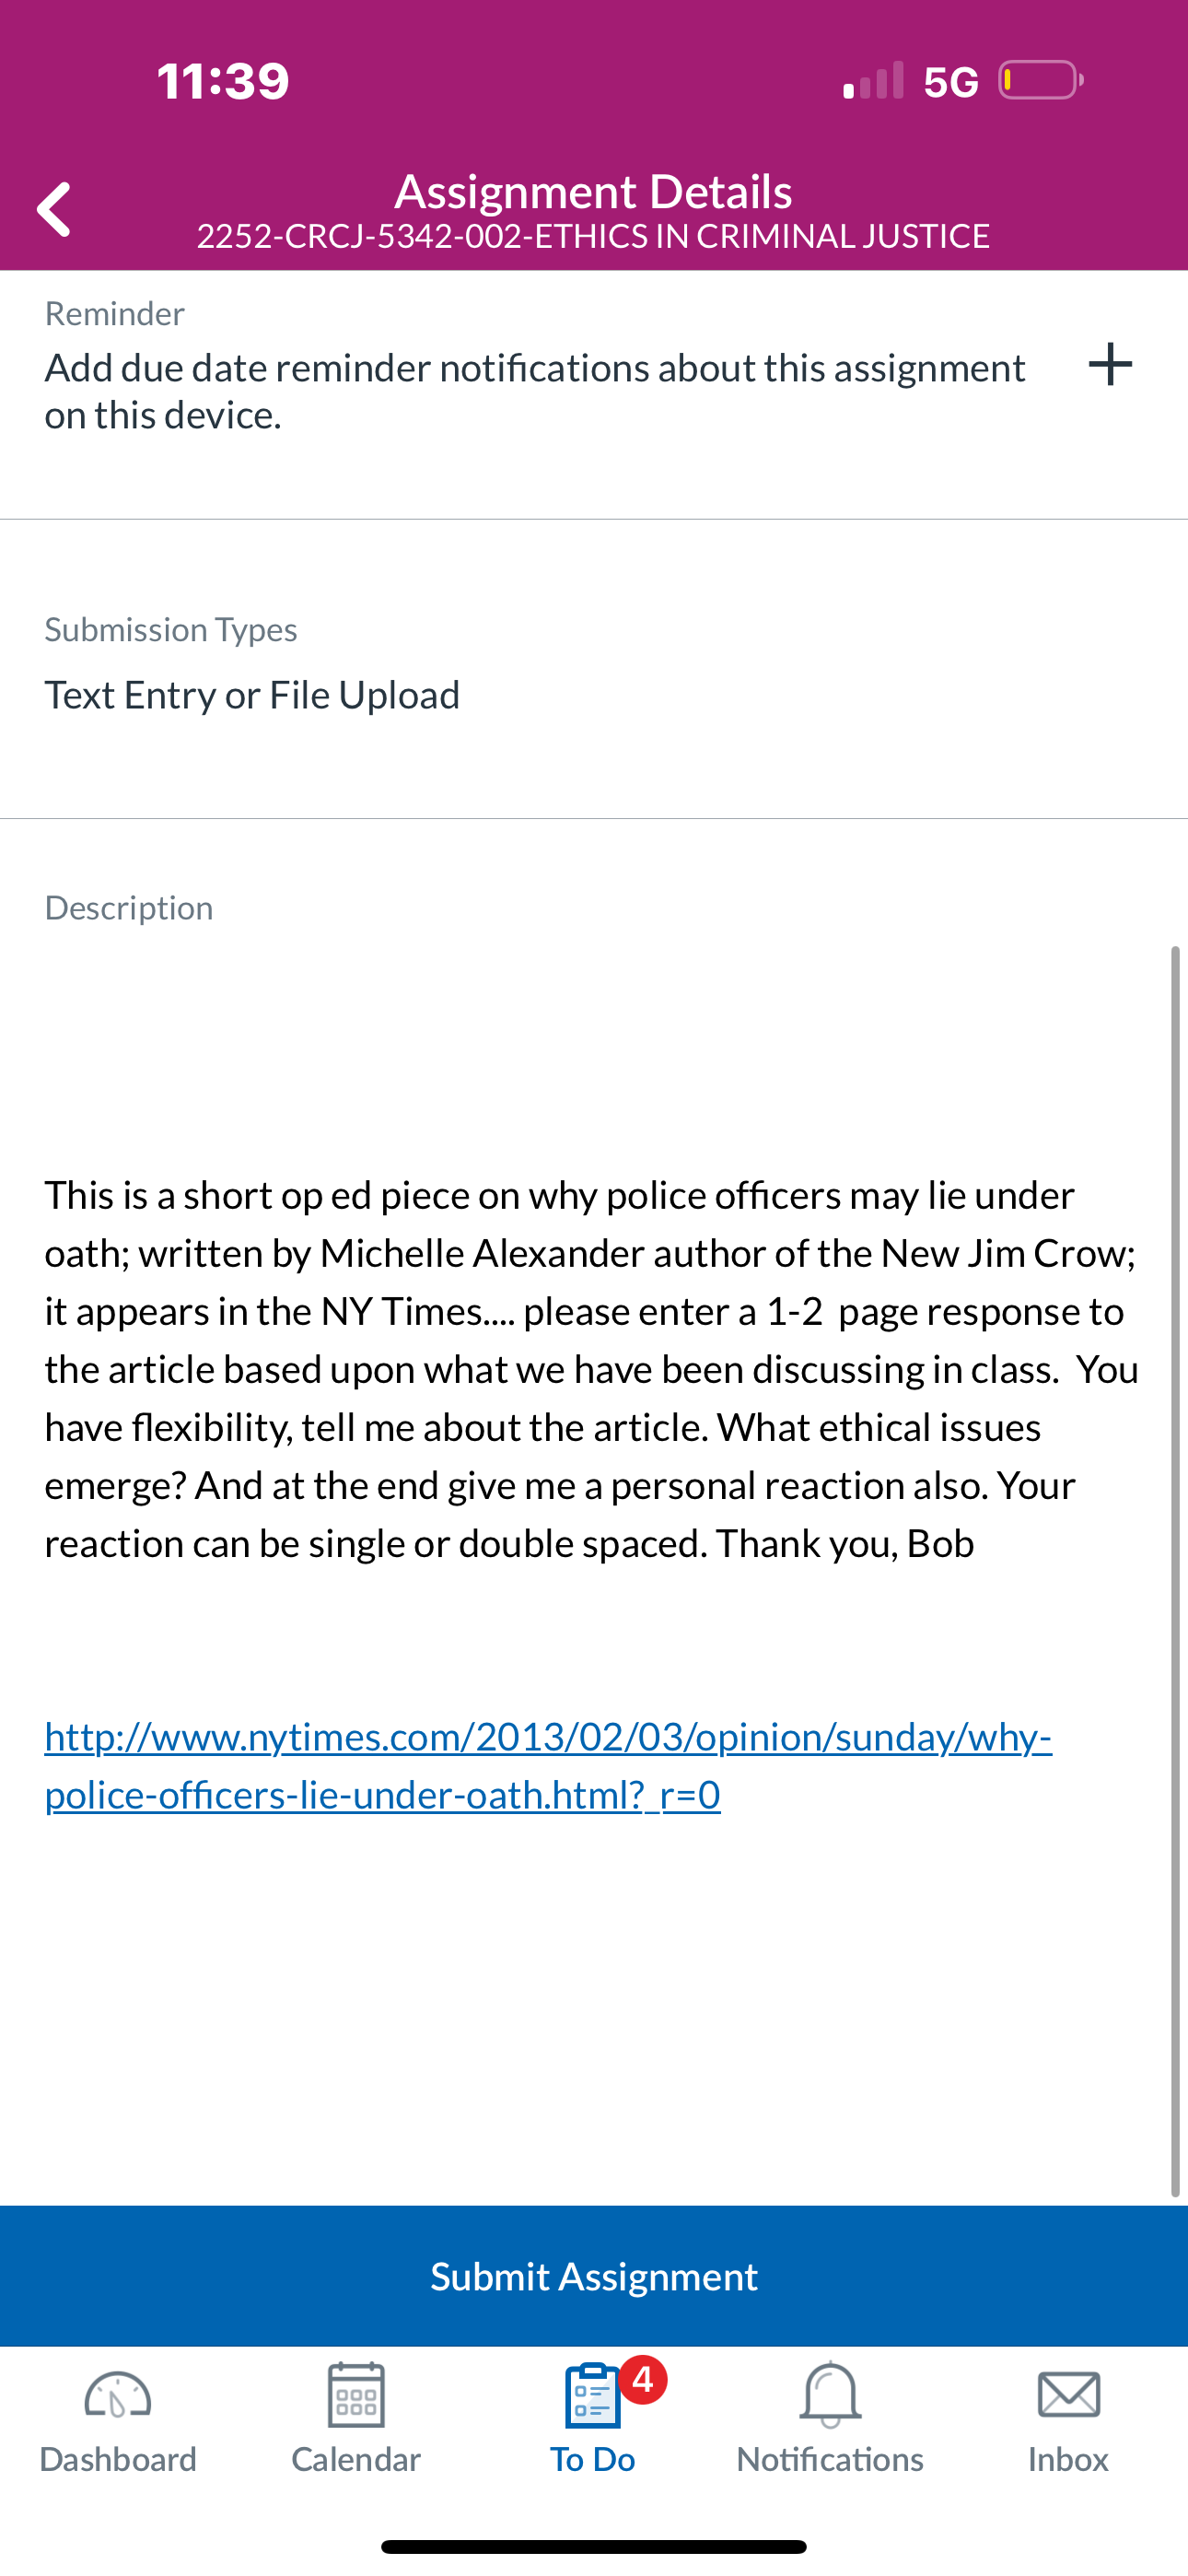Screen dimensions: 1188x2576
Task: Tap the back arrow in header
Action: click(x=54, y=209)
